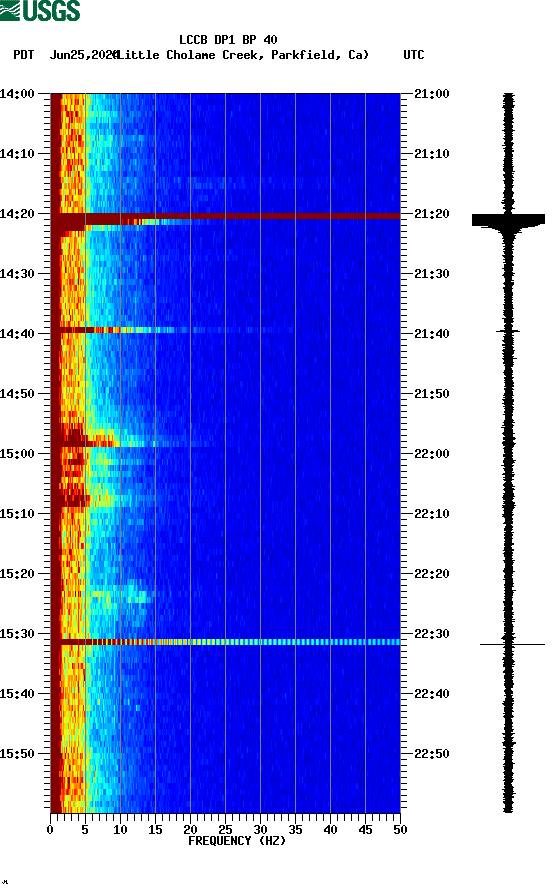This screenshot has width=552, height=893.
Task: Click the "PDT" timezone label
Action: (x=23, y=55)
